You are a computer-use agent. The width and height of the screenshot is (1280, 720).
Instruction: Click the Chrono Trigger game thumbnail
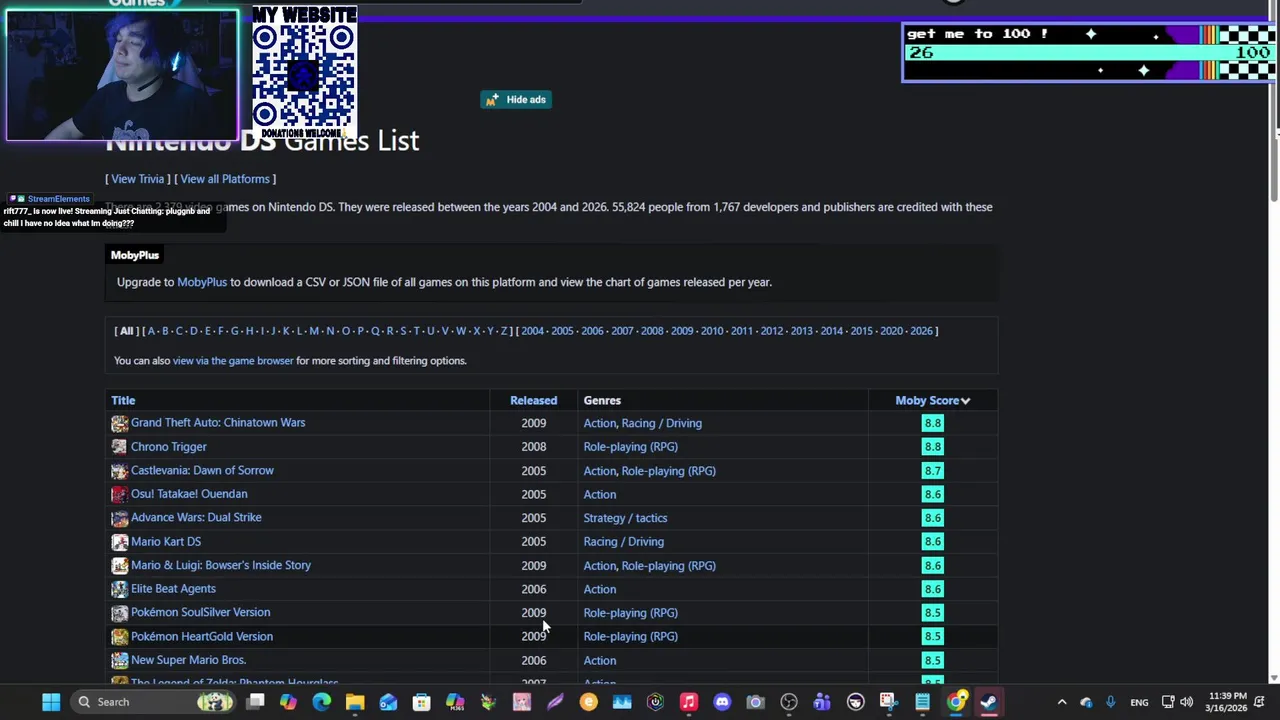(119, 447)
